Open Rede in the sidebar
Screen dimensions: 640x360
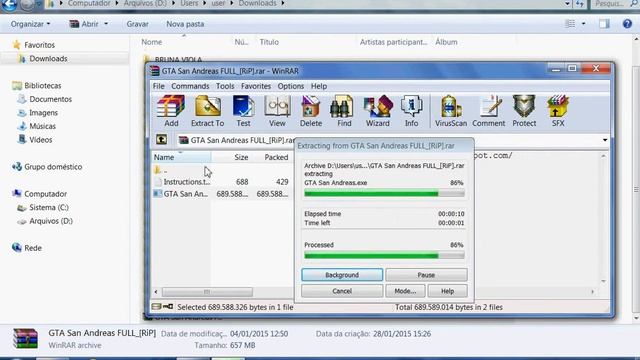pos(33,248)
